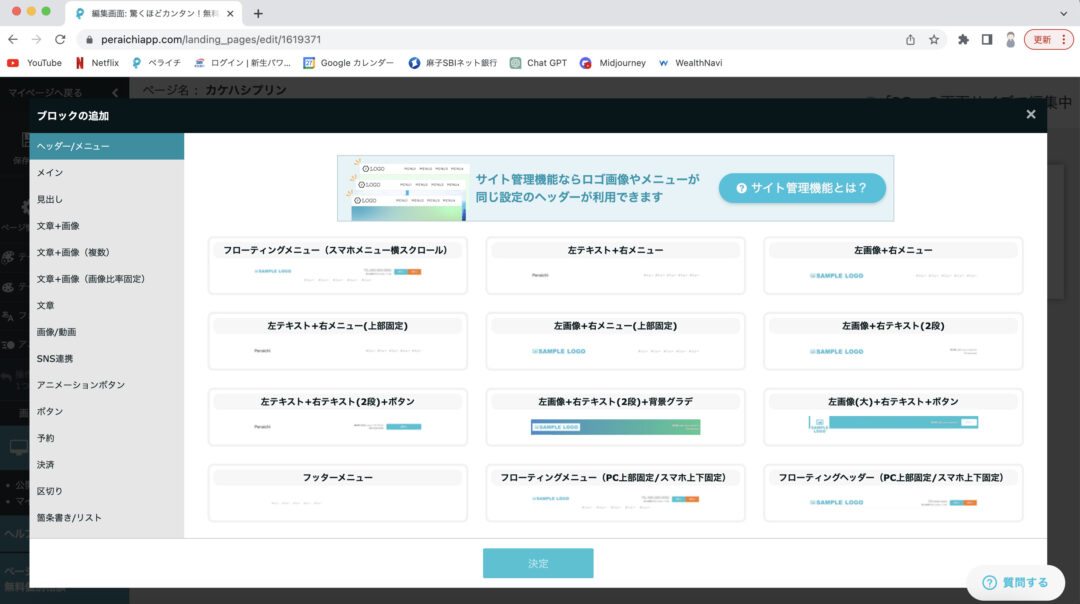Choose 左テキスト+右メニュー(上部固定) block
The image size is (1080, 604).
tap(338, 342)
